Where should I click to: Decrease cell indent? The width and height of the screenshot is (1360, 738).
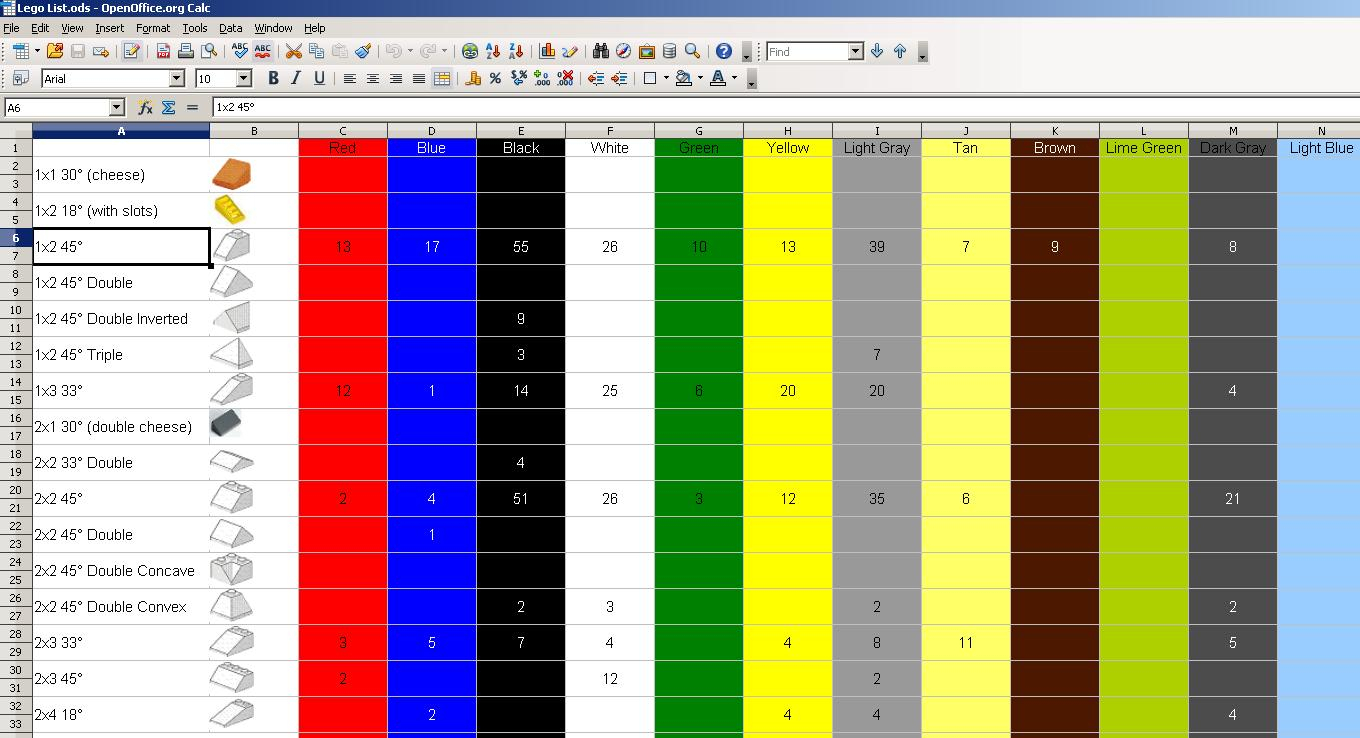pos(596,78)
